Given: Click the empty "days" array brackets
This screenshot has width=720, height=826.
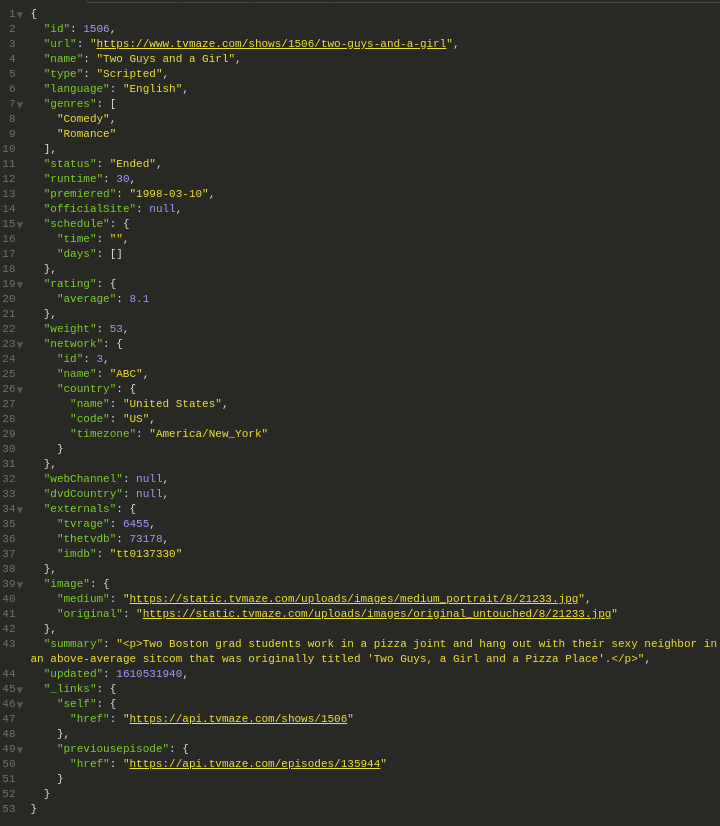Looking at the screenshot, I should click(x=116, y=254).
